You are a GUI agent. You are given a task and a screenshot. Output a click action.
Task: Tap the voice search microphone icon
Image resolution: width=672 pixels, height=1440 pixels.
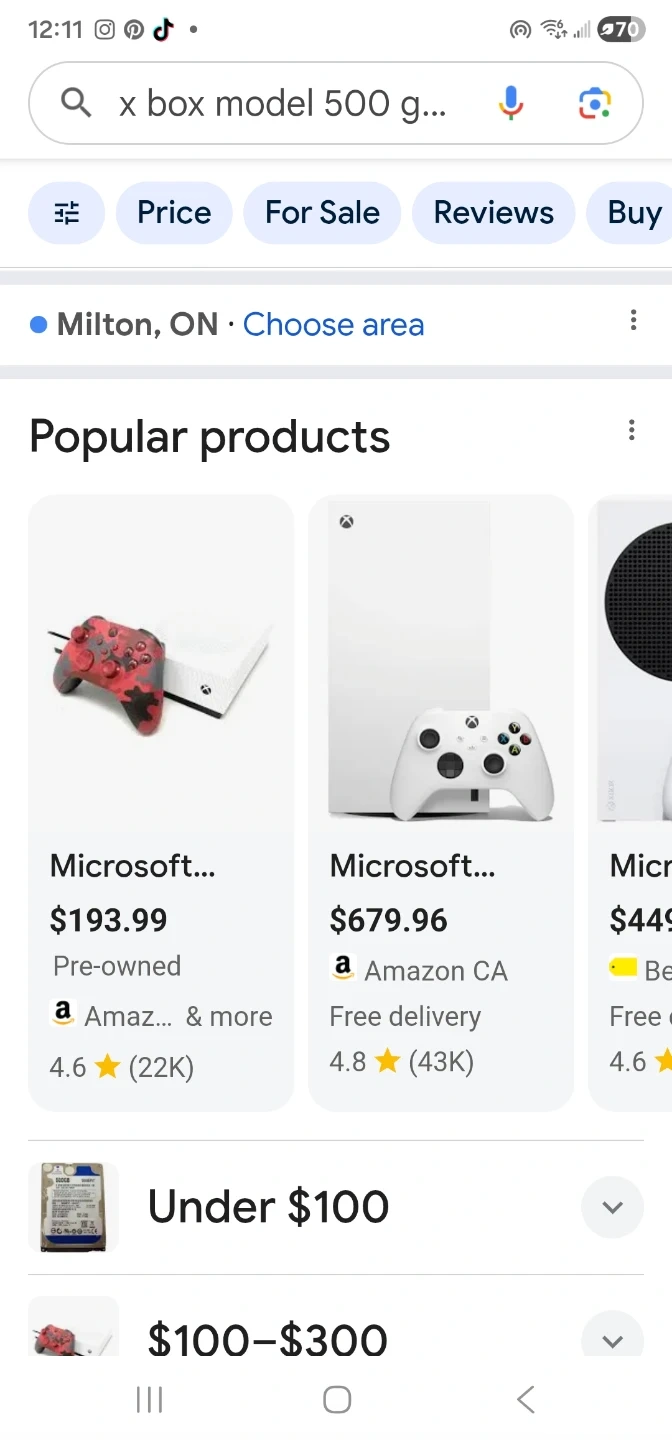(x=510, y=103)
